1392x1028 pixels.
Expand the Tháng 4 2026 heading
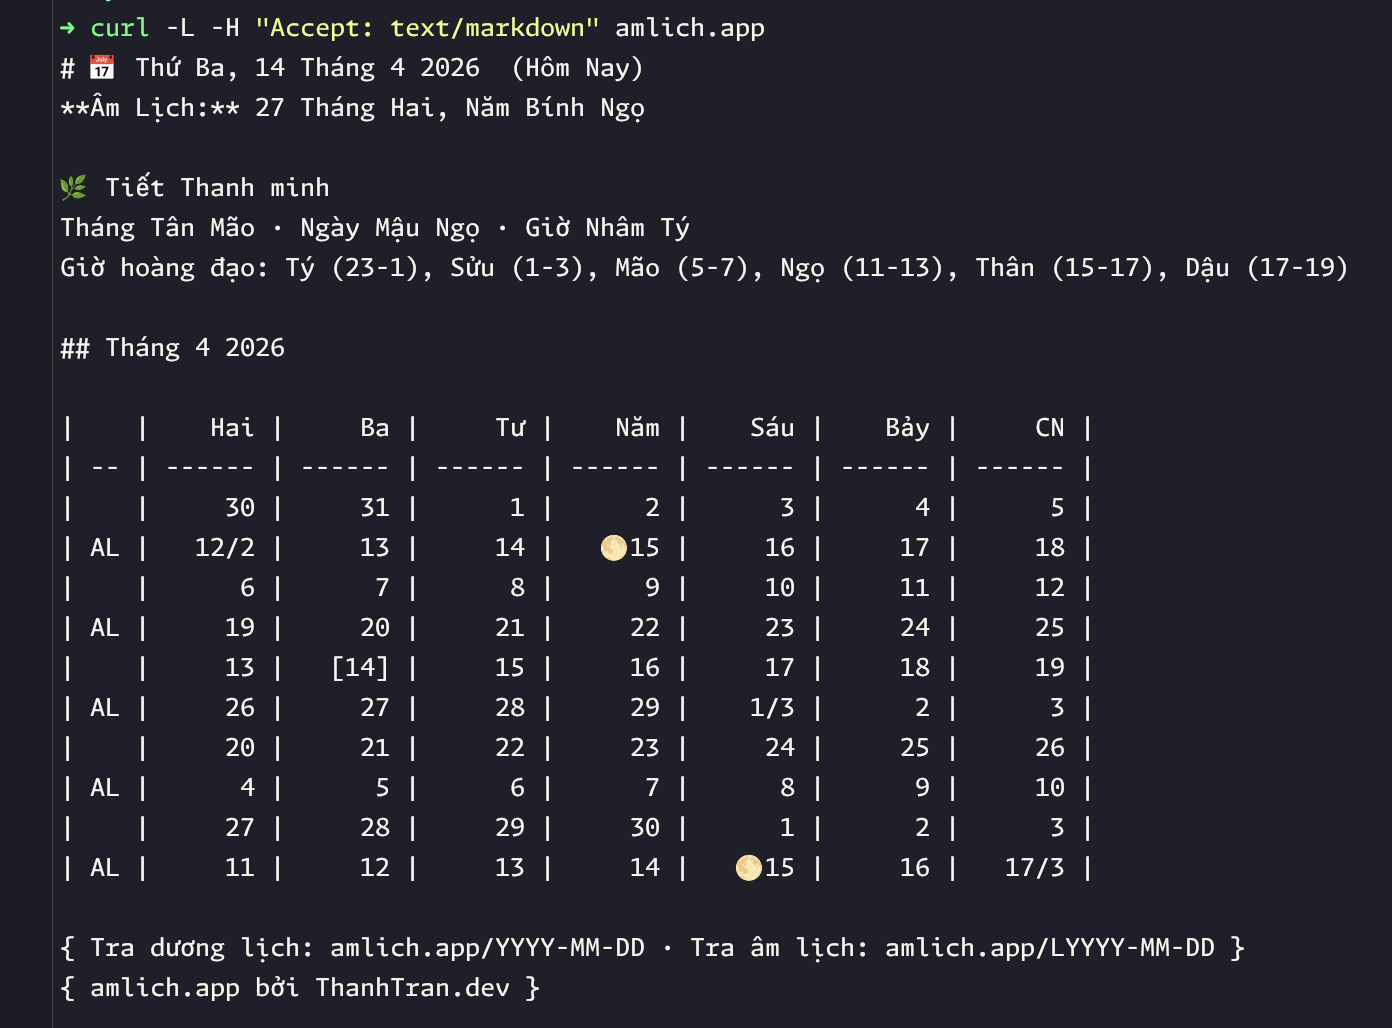173,347
